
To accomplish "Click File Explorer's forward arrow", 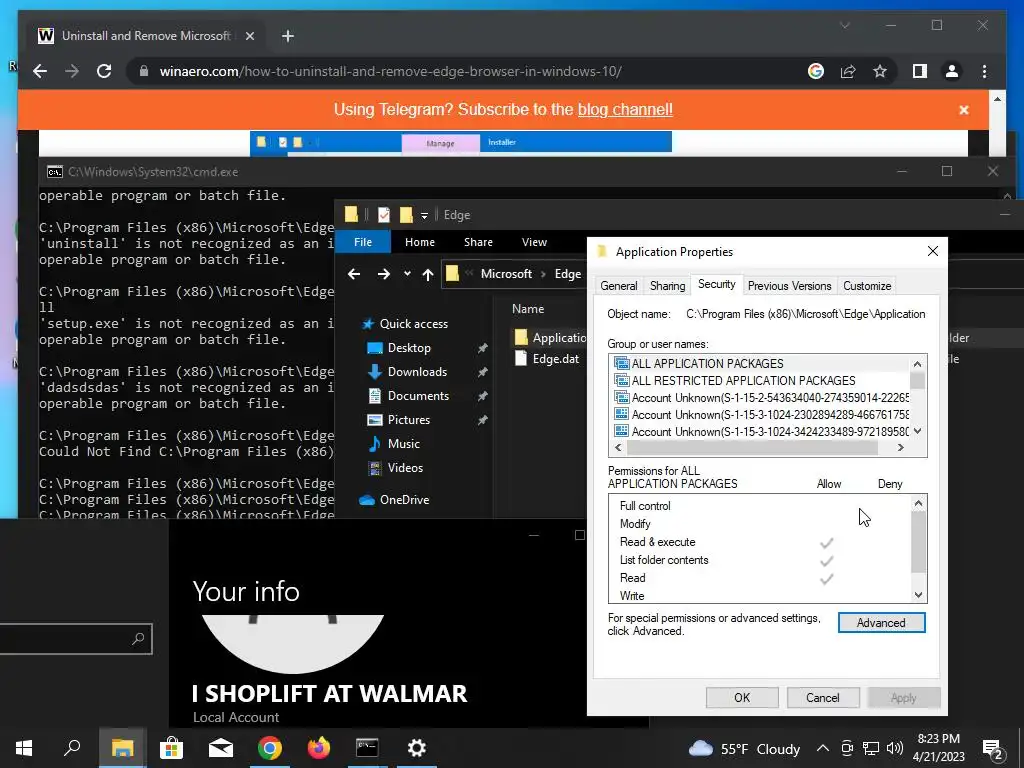I will (383, 274).
